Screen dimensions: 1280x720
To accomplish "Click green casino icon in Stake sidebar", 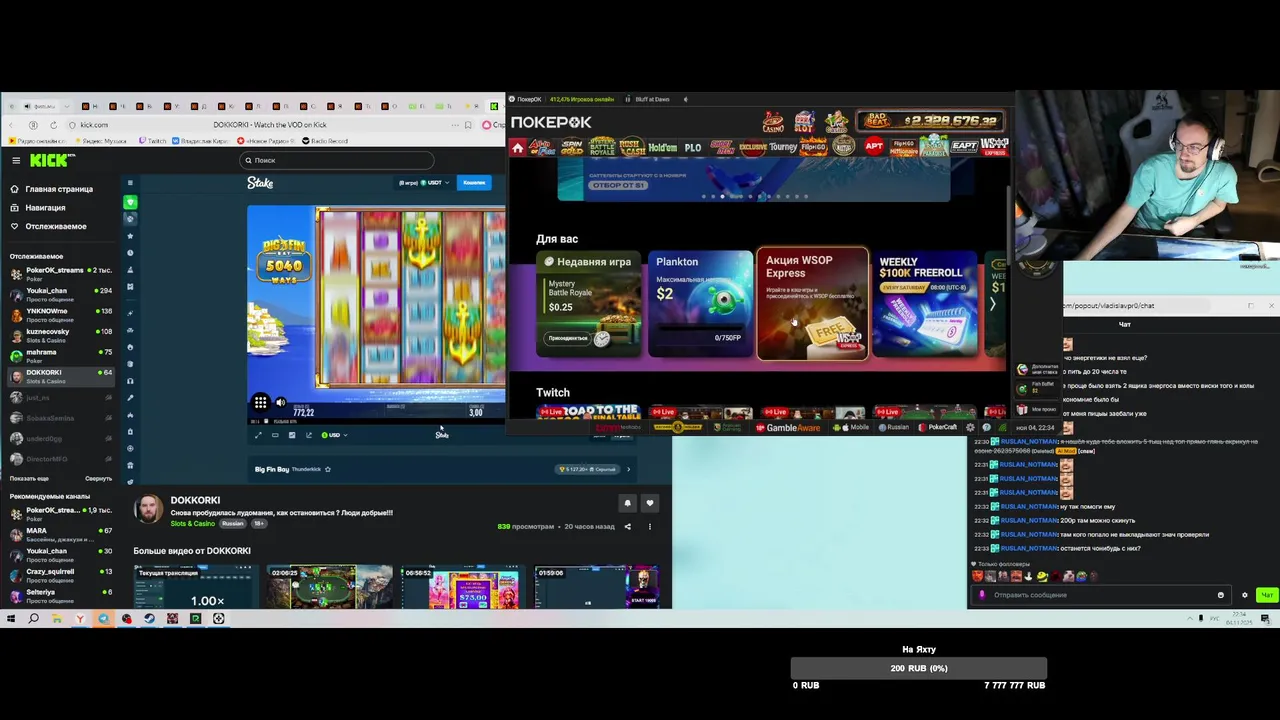I will pos(130,202).
